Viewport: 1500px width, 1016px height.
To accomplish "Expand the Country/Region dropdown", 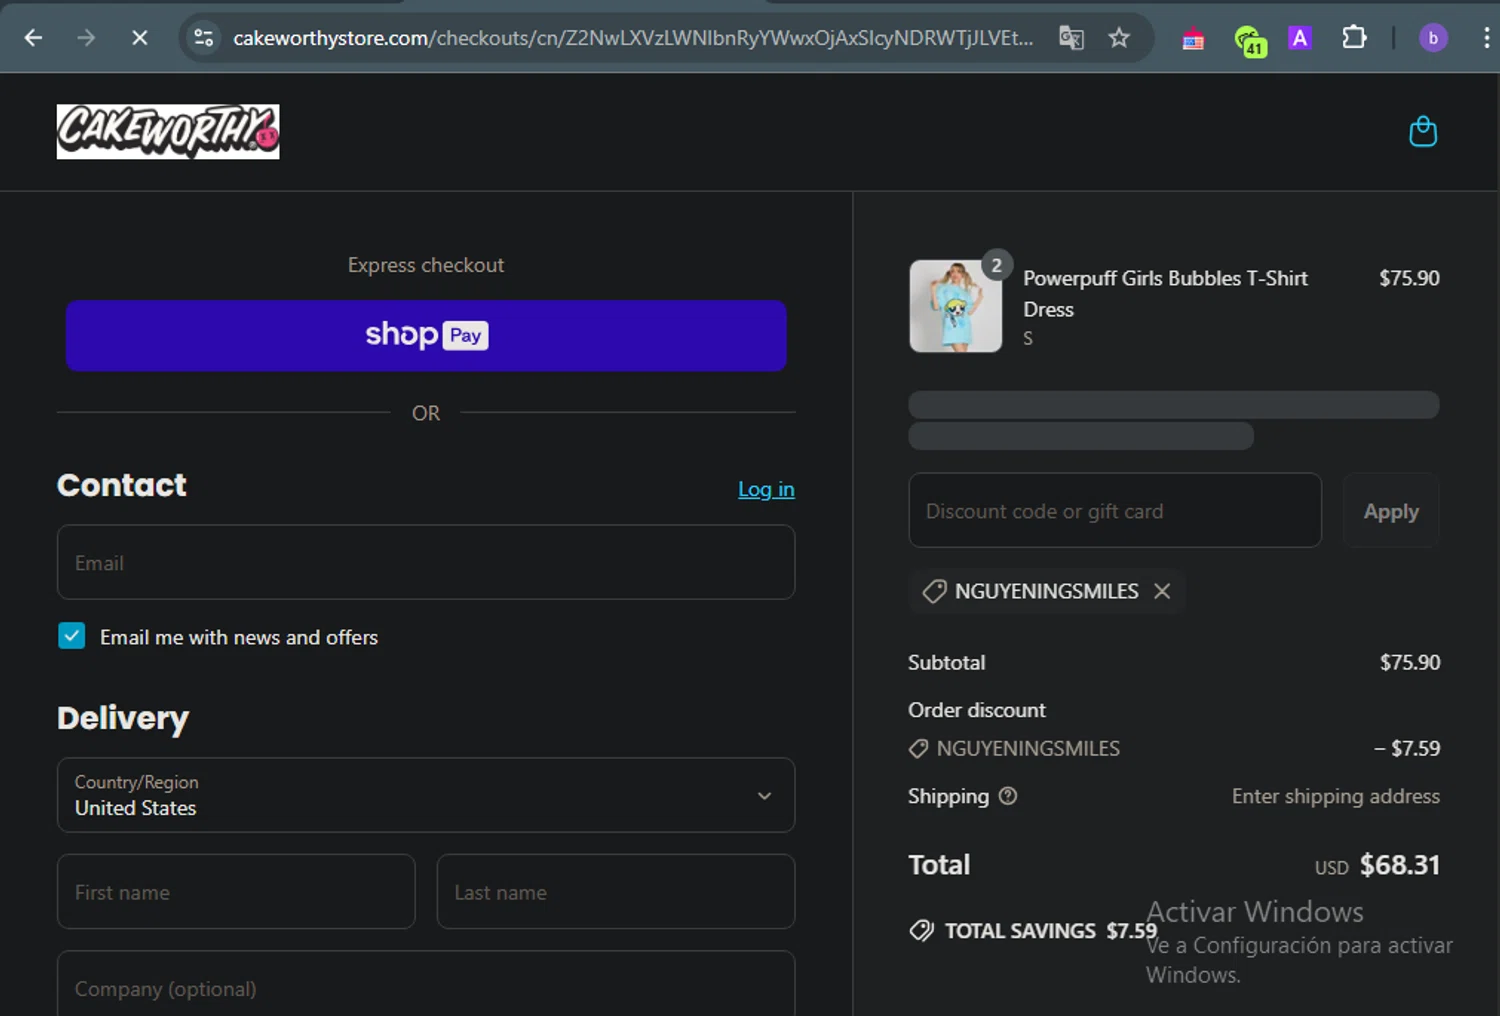I will (426, 795).
